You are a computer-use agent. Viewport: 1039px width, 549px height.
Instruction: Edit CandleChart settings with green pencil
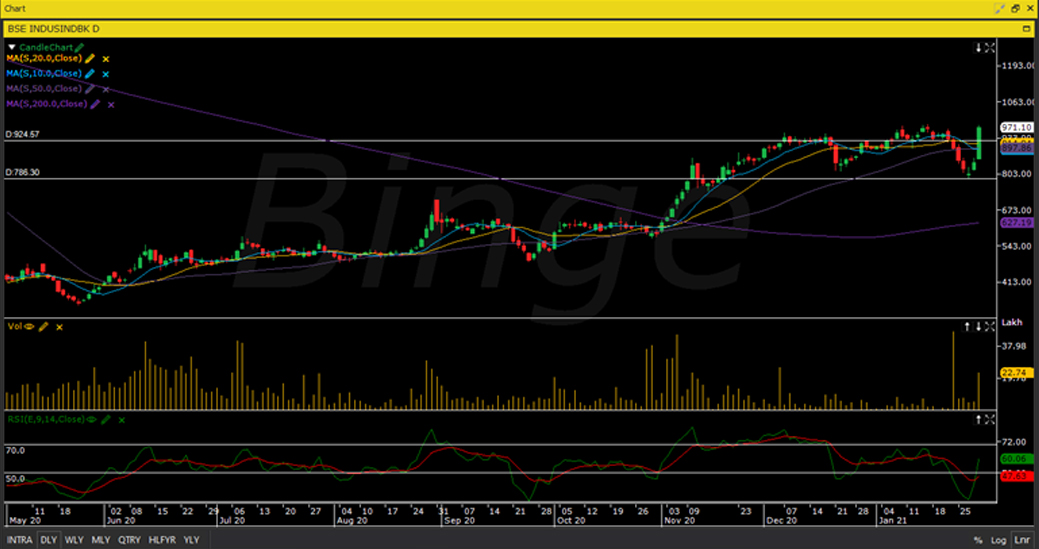point(80,48)
